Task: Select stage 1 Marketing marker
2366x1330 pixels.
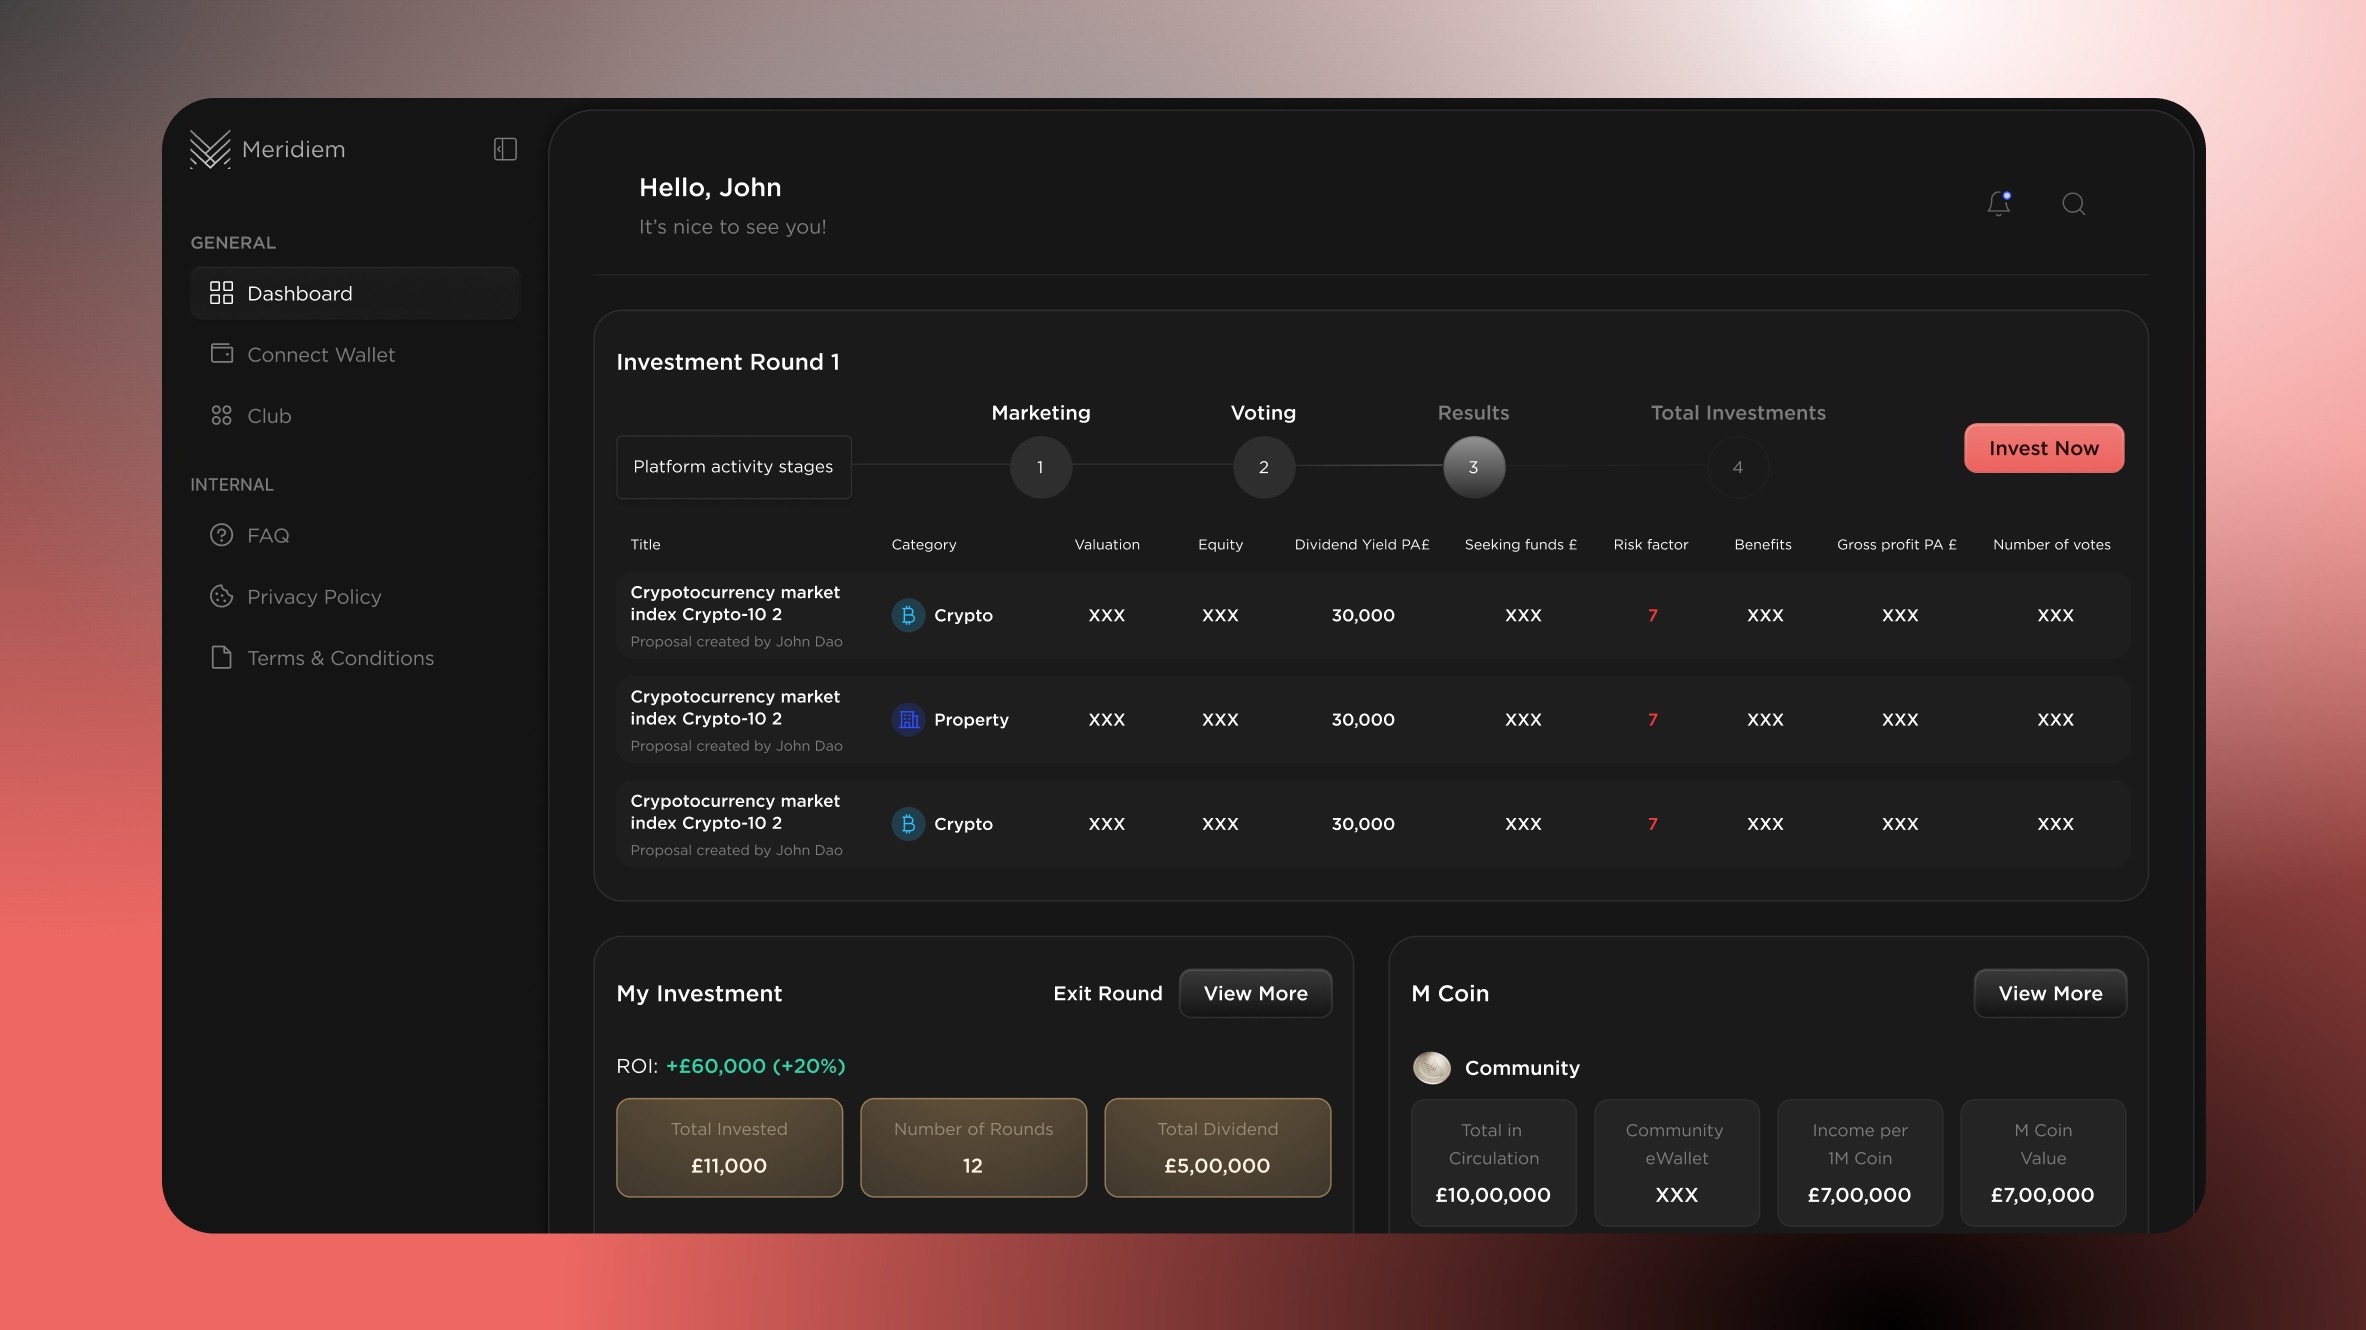Action: (x=1040, y=467)
